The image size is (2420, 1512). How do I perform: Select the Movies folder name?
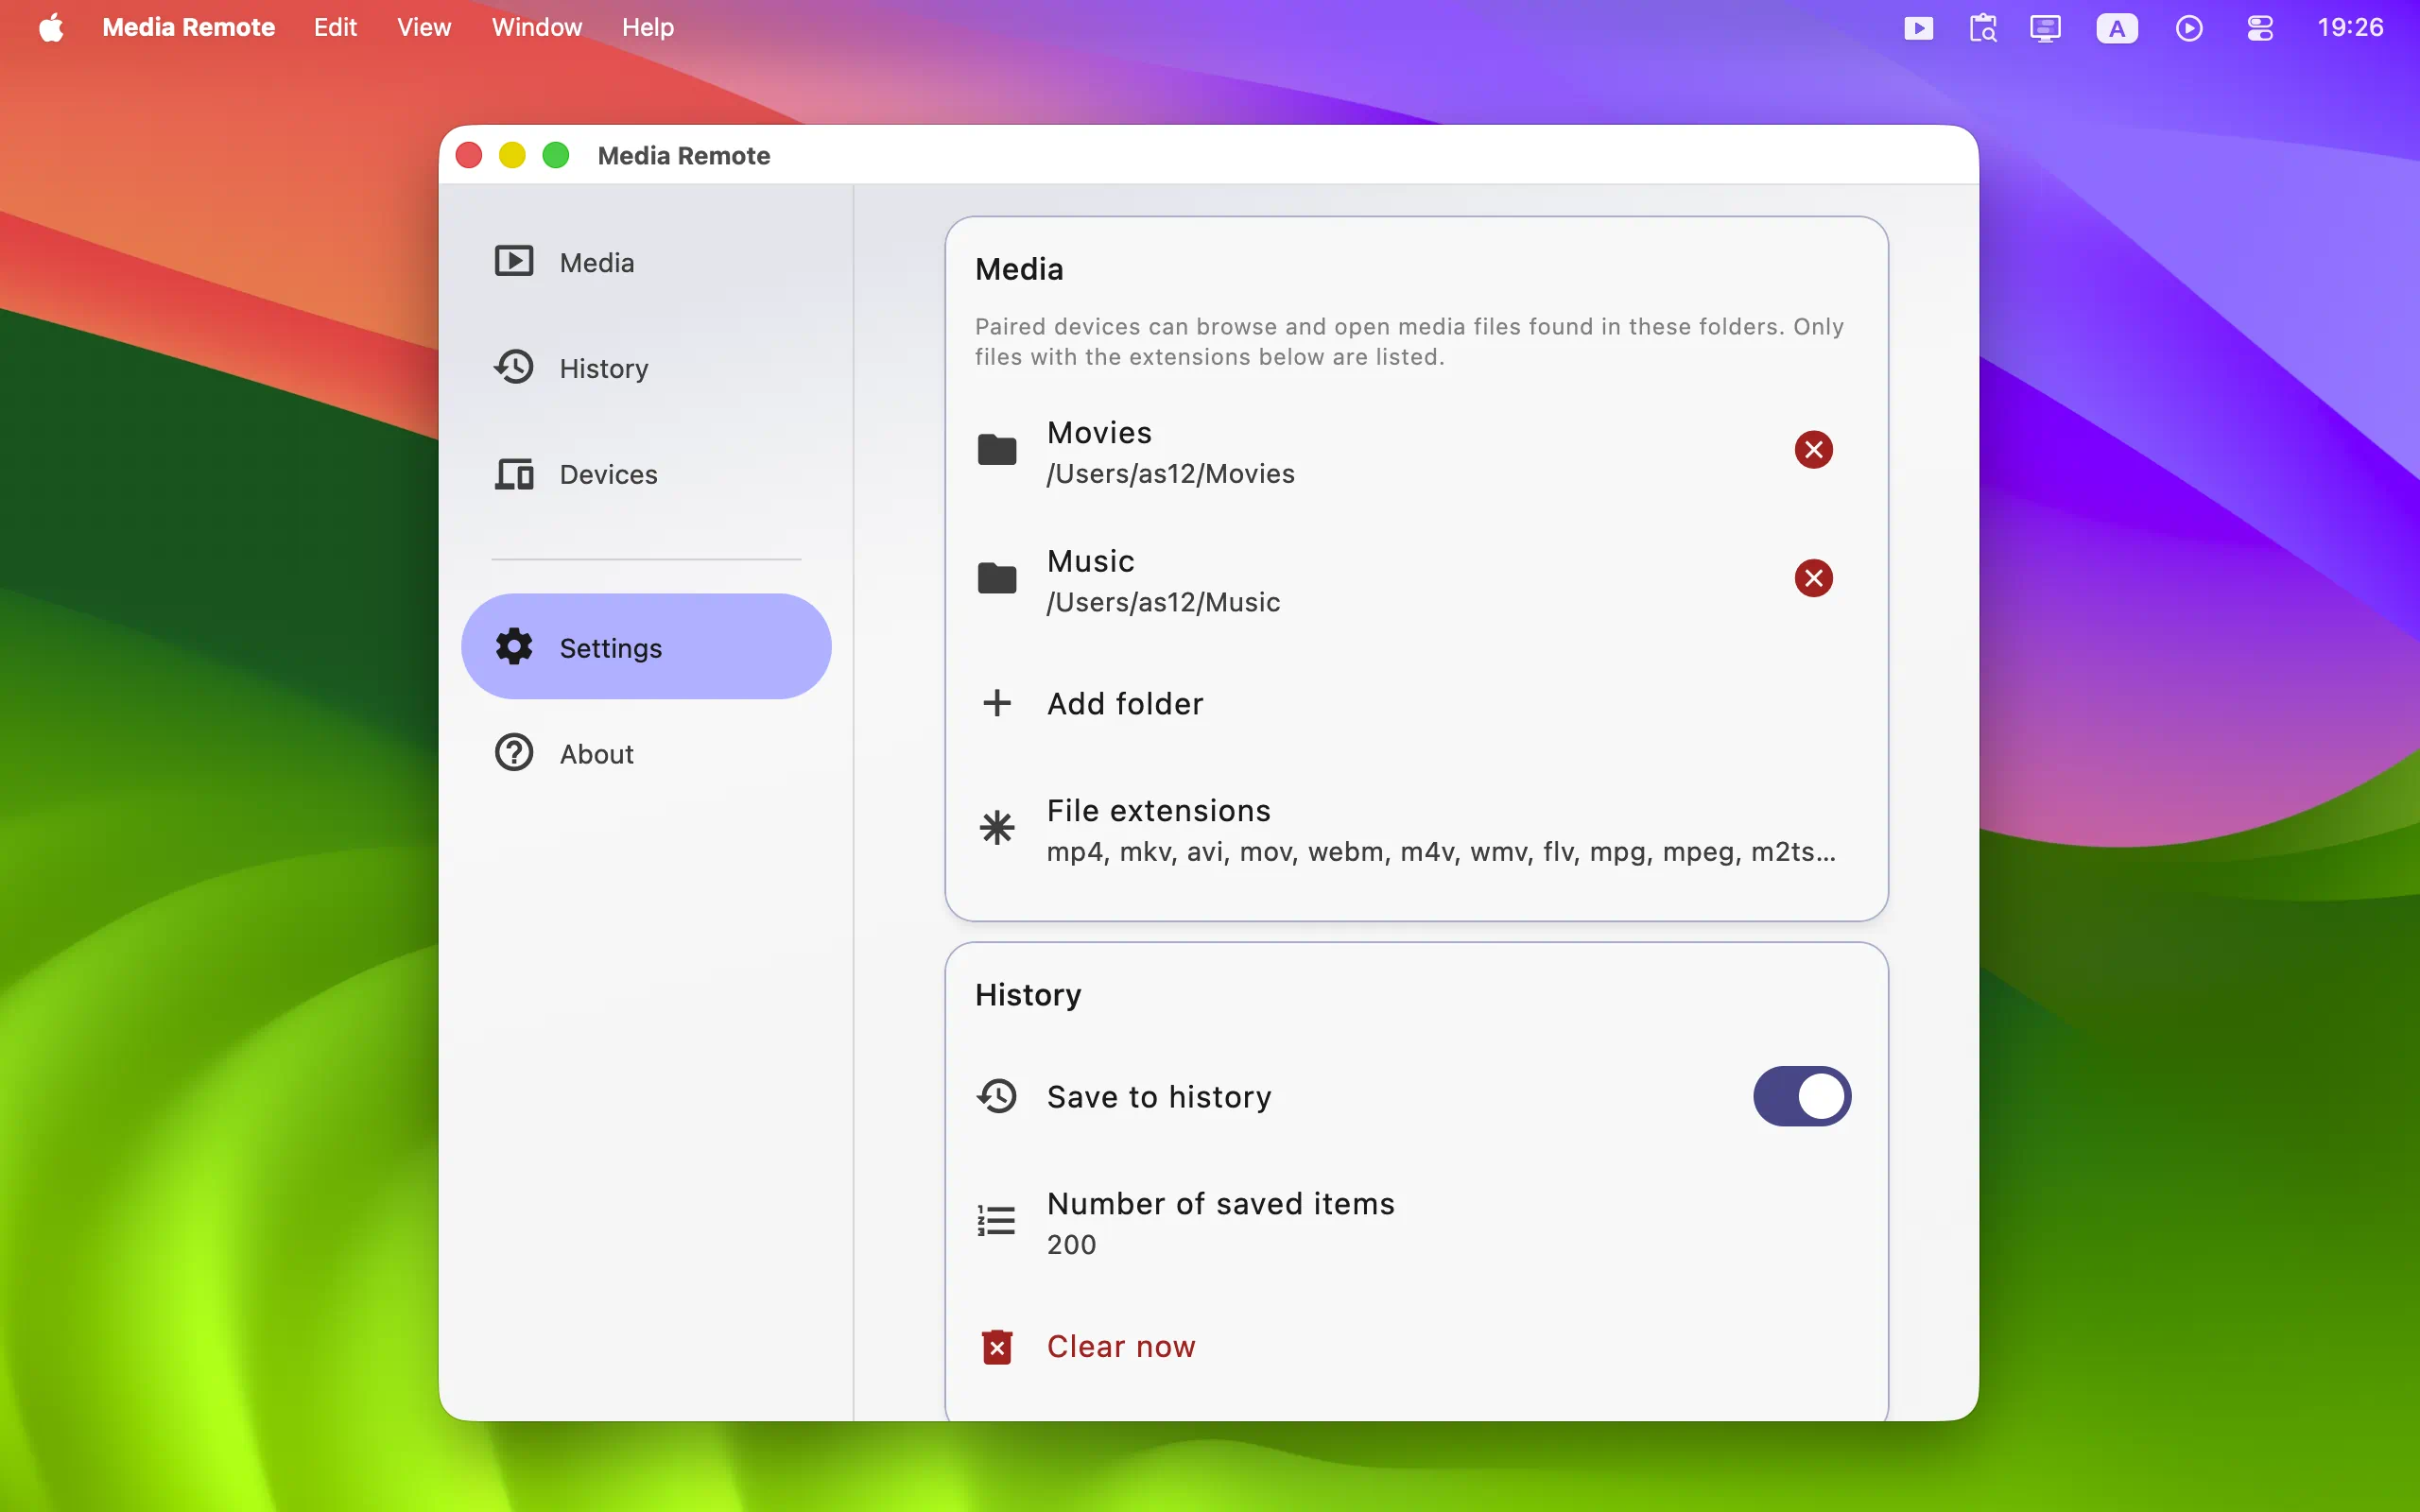(1099, 433)
